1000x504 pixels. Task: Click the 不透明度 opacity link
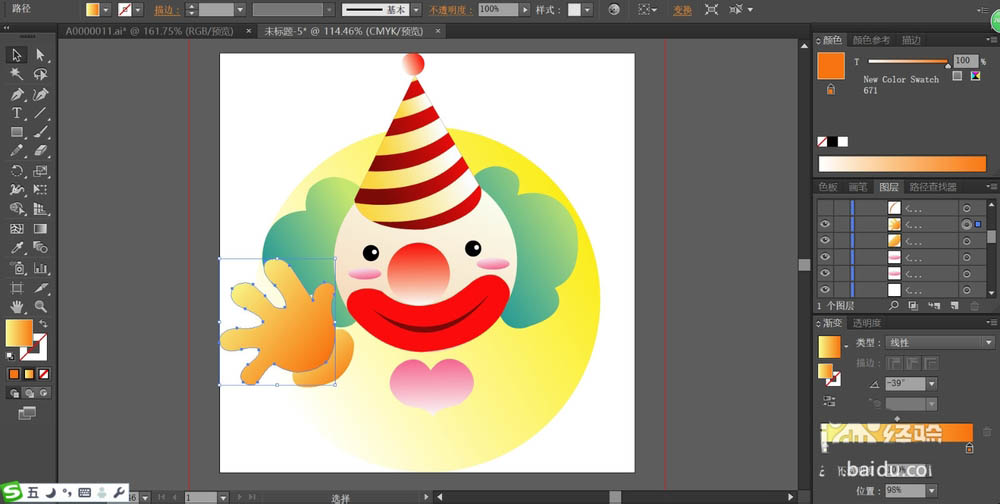[451, 10]
